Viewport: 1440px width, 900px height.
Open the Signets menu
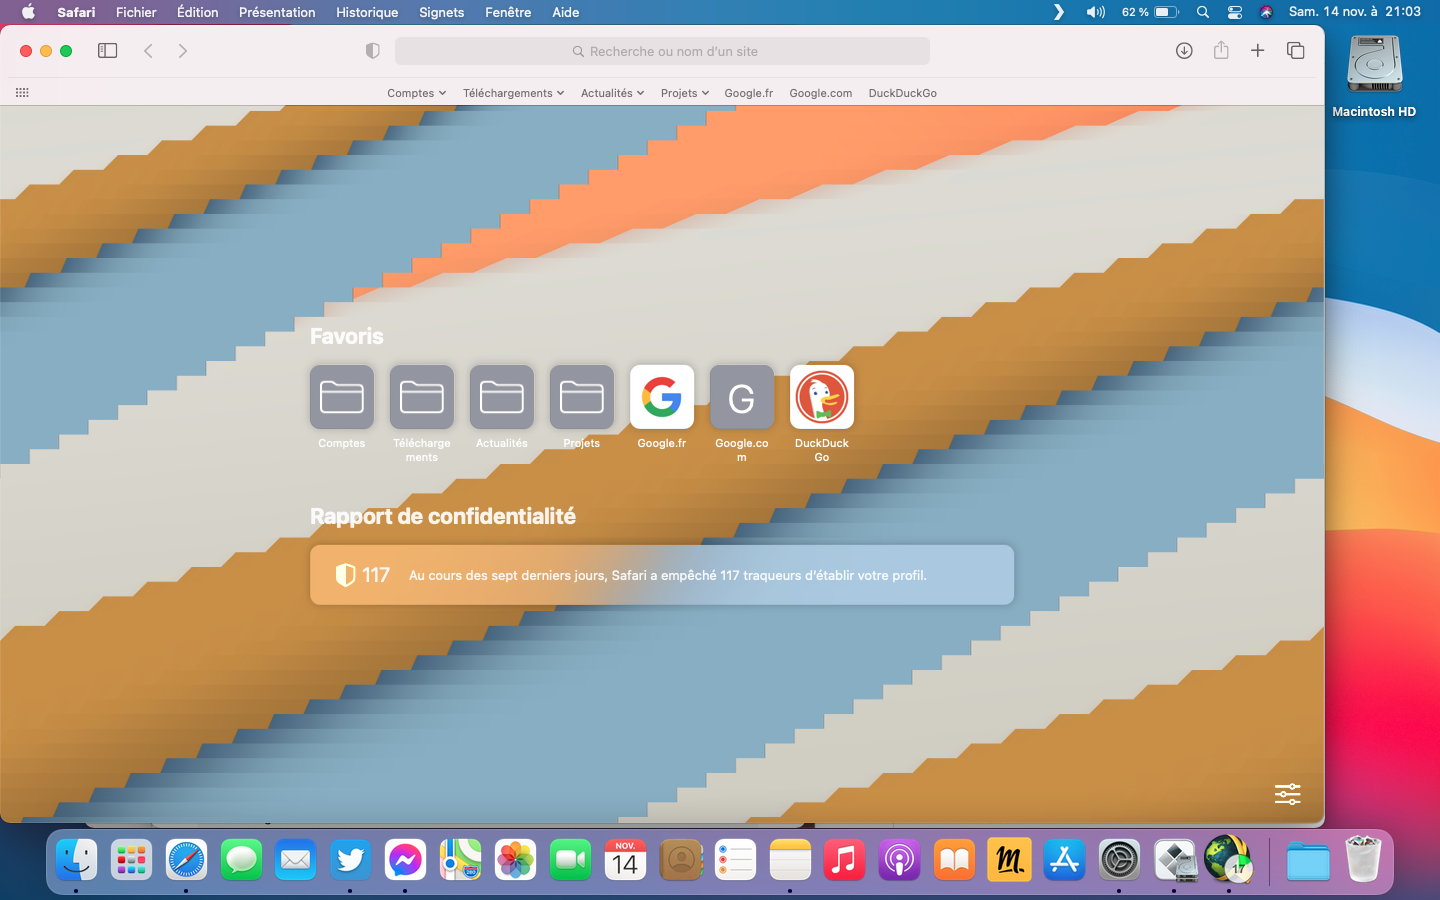click(x=442, y=12)
